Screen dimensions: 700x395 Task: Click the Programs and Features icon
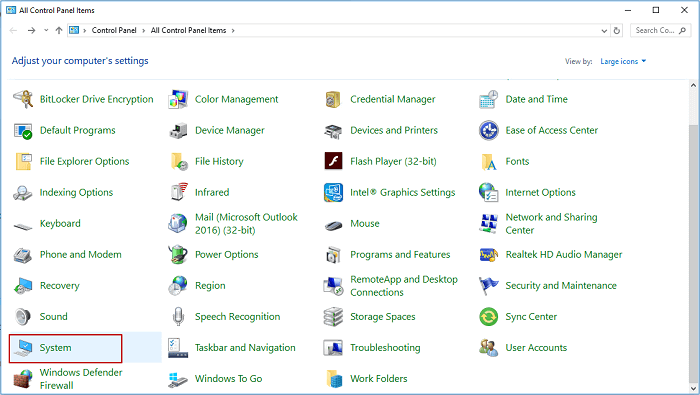[333, 254]
